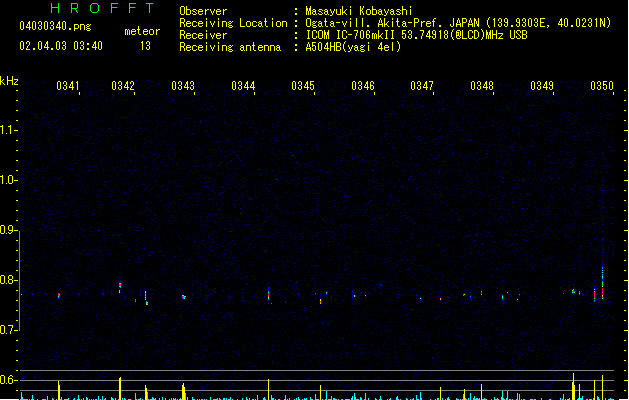Click the meteor echo just after 0342
The height and width of the screenshot is (400, 629).
(146, 298)
